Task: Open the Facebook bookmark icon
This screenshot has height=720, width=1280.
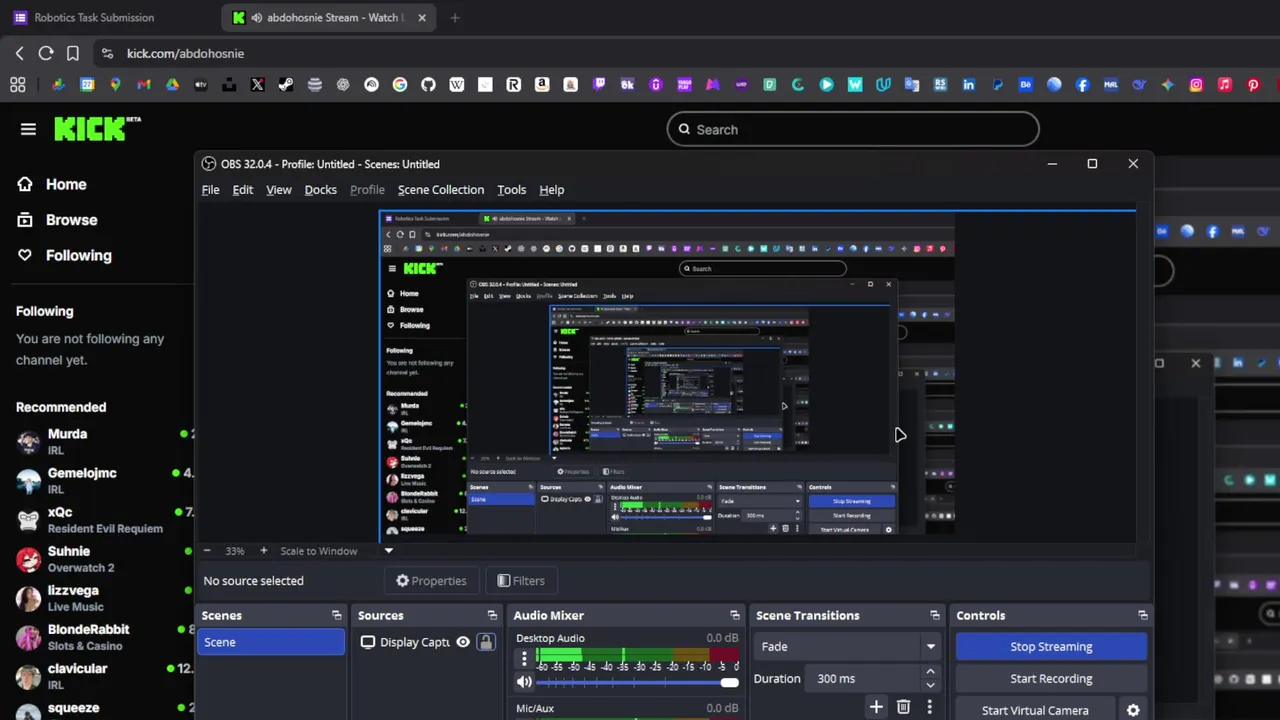Action: point(1082,85)
